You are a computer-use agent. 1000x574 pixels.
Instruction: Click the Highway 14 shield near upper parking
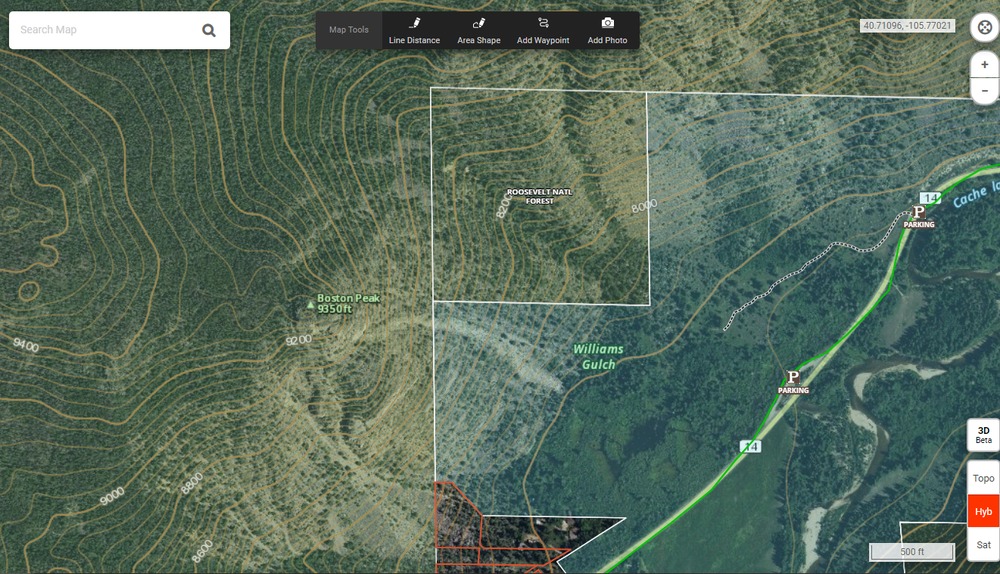pyautogui.click(x=930, y=198)
